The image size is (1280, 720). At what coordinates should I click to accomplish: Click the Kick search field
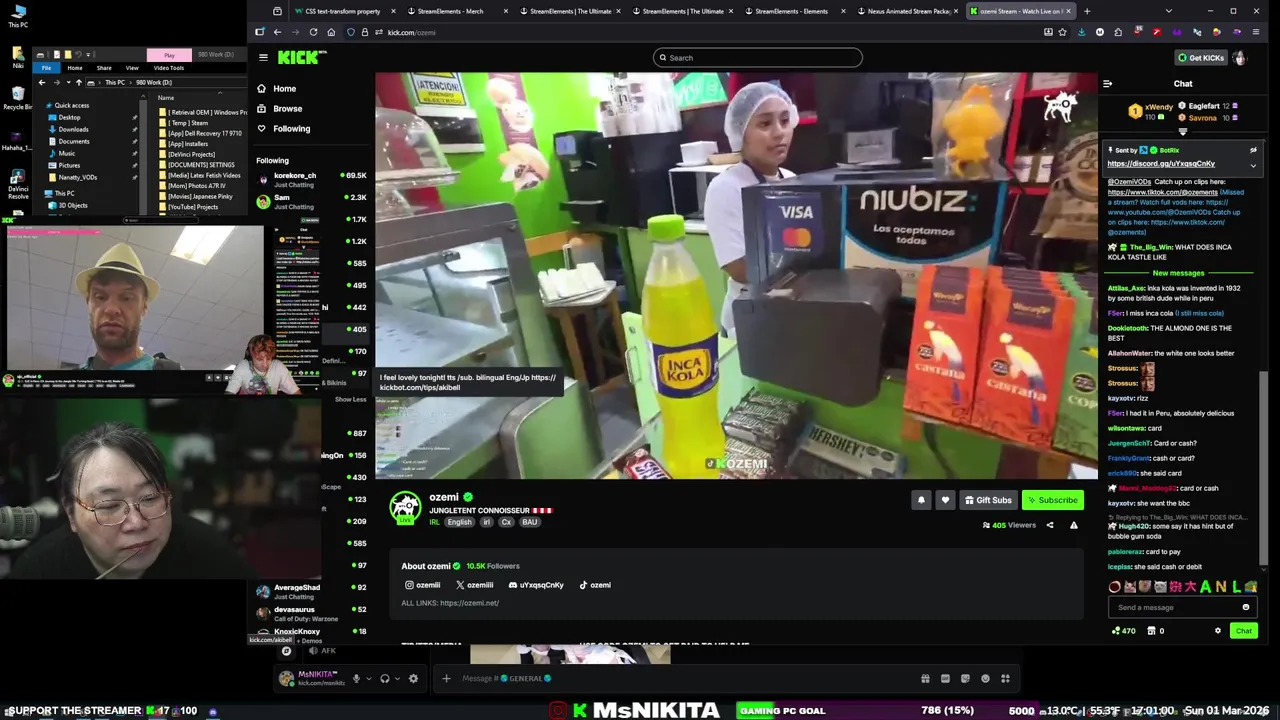point(758,57)
